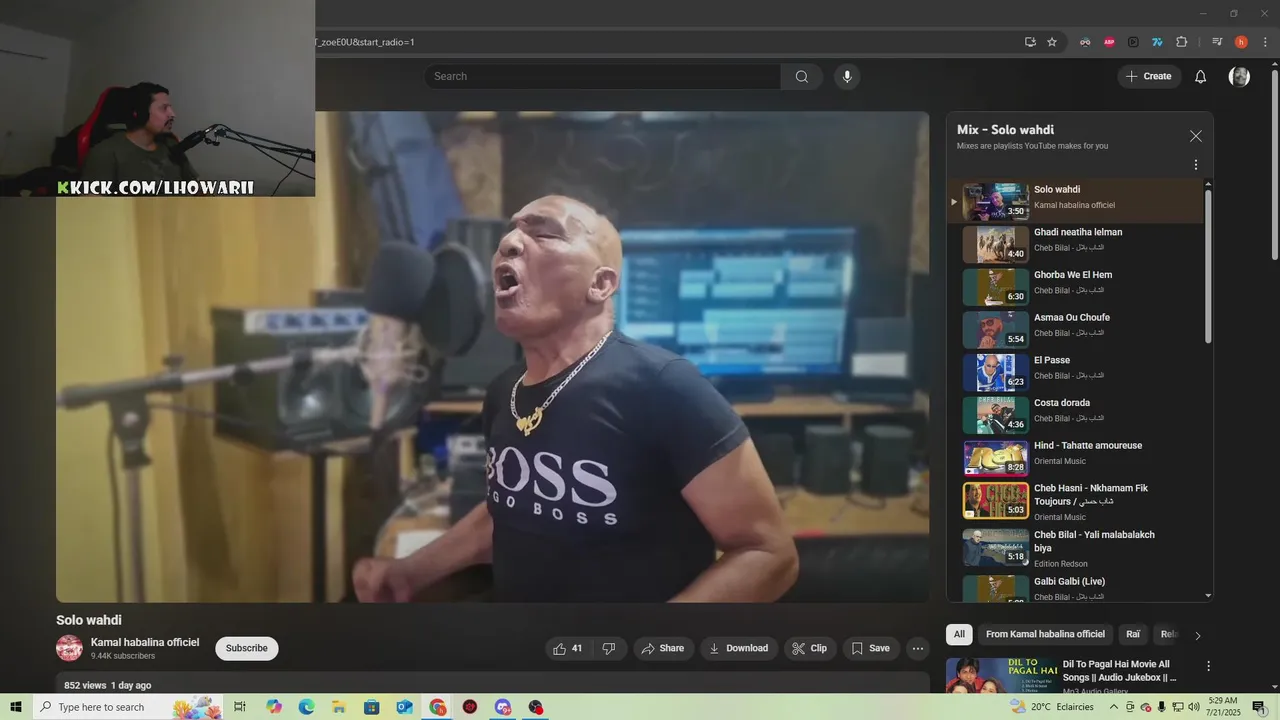Open more actions ellipsis below video
1280x720 pixels.
tap(917, 648)
